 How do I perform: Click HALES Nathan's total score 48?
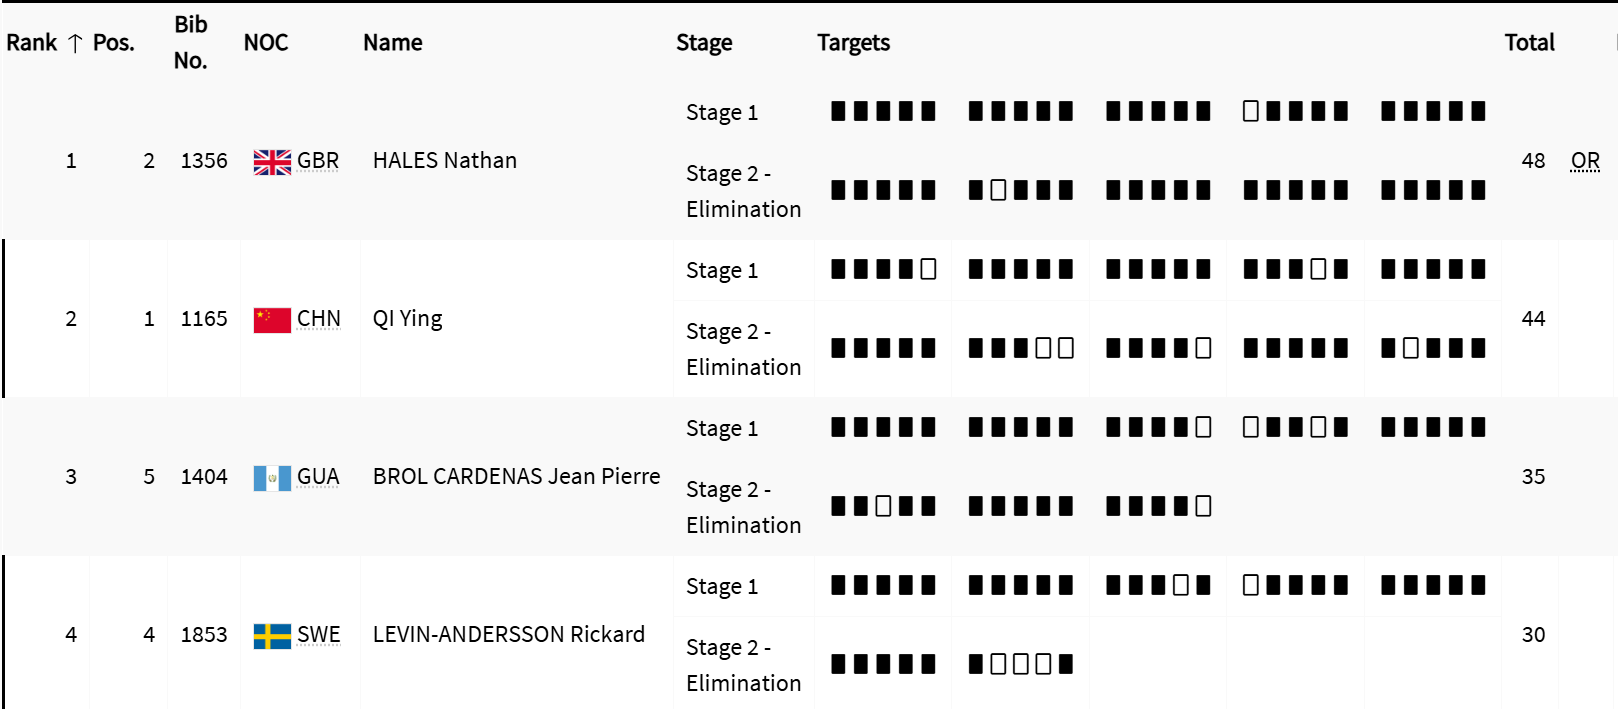1533,161
